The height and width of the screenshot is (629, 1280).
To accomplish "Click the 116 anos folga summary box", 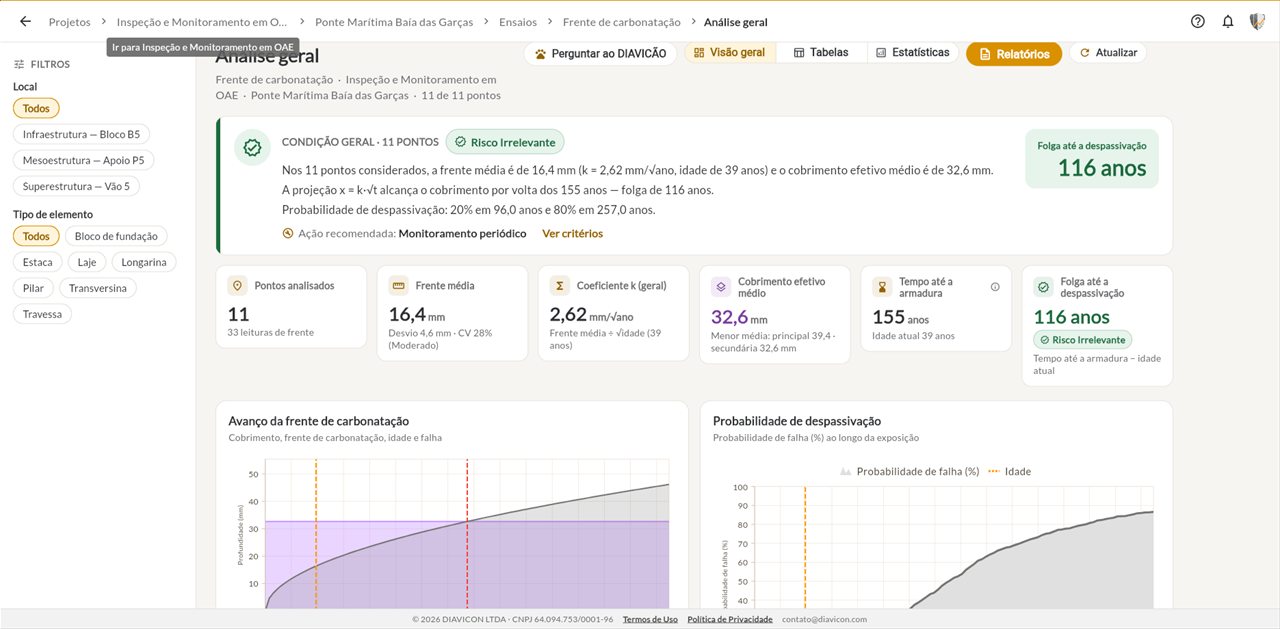I will [x=1092, y=158].
